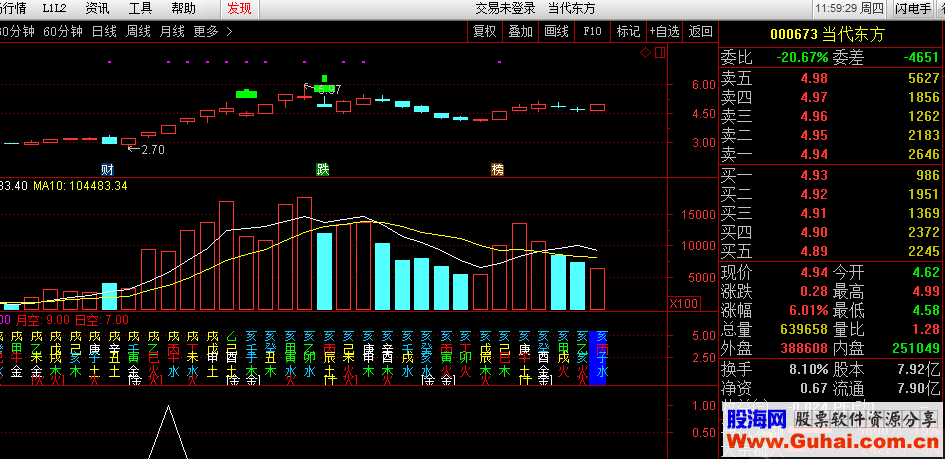Image resolution: width=945 pixels, height=459 pixels.
Task: Switch to the 发现 tab
Action: click(x=239, y=8)
